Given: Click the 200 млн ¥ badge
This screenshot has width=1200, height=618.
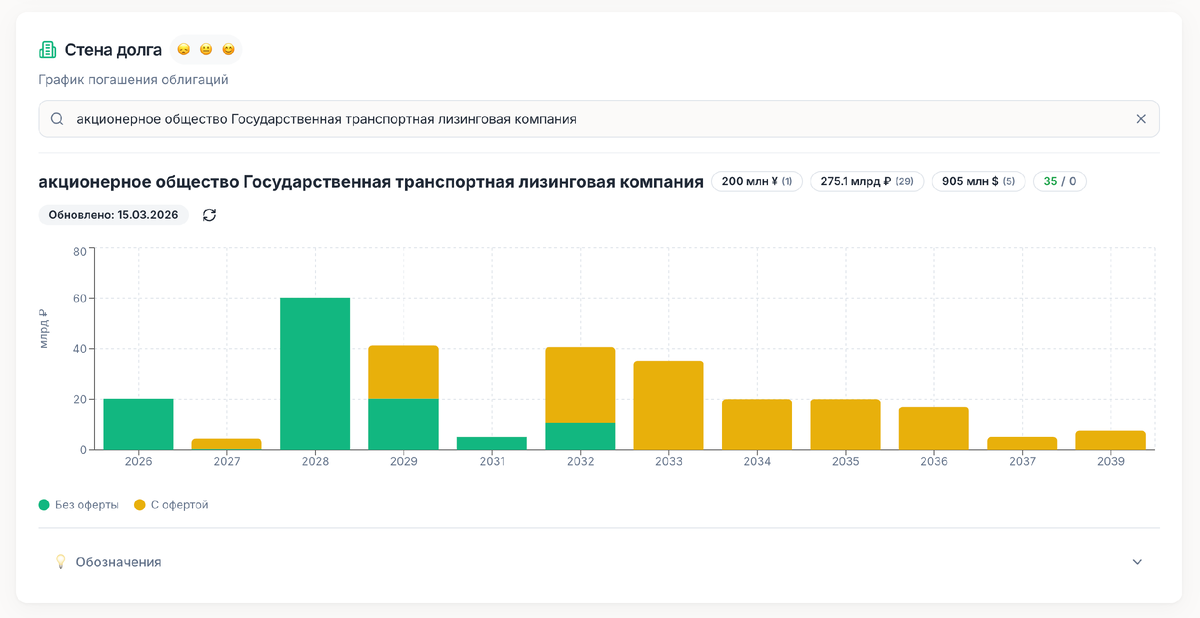Looking at the screenshot, I should (757, 182).
